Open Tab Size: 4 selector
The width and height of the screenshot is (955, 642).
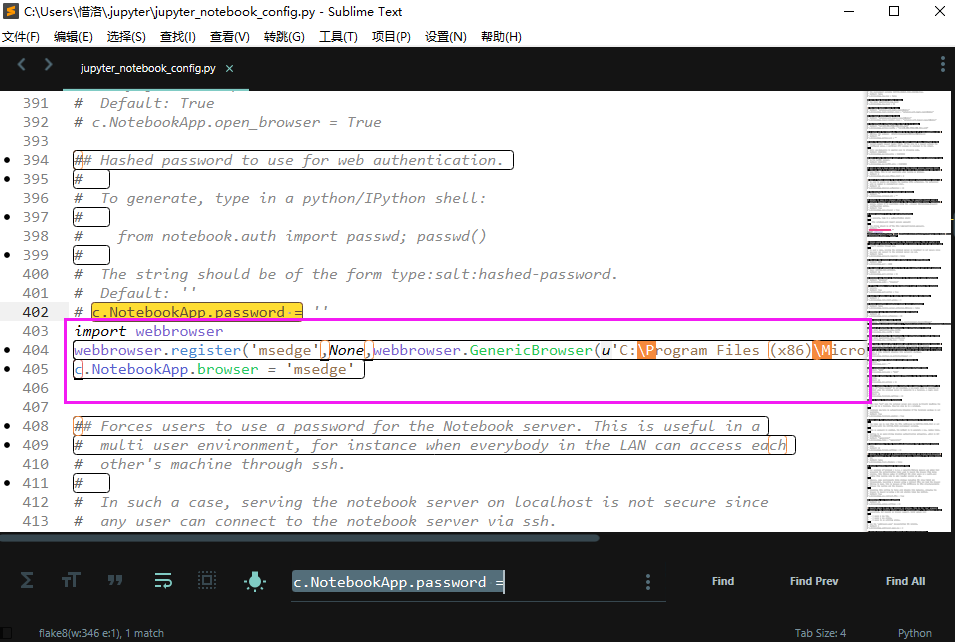tap(820, 633)
